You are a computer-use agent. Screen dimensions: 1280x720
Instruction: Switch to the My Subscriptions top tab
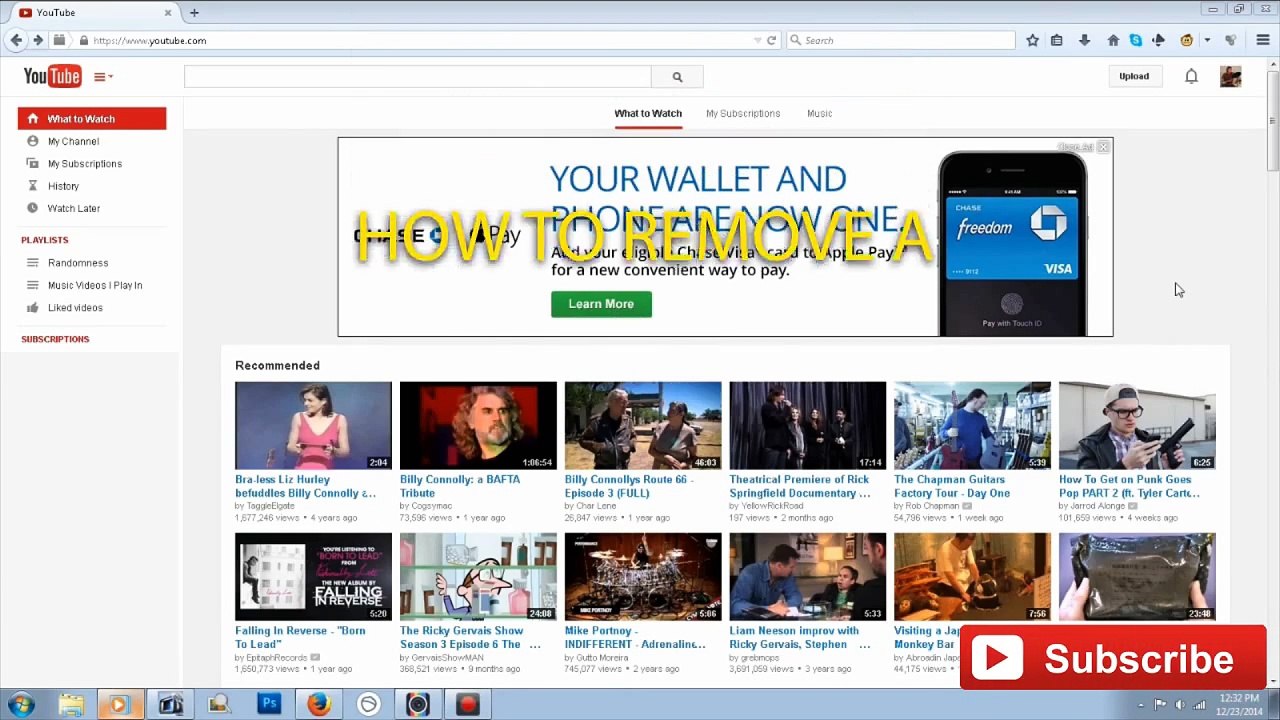pos(743,113)
